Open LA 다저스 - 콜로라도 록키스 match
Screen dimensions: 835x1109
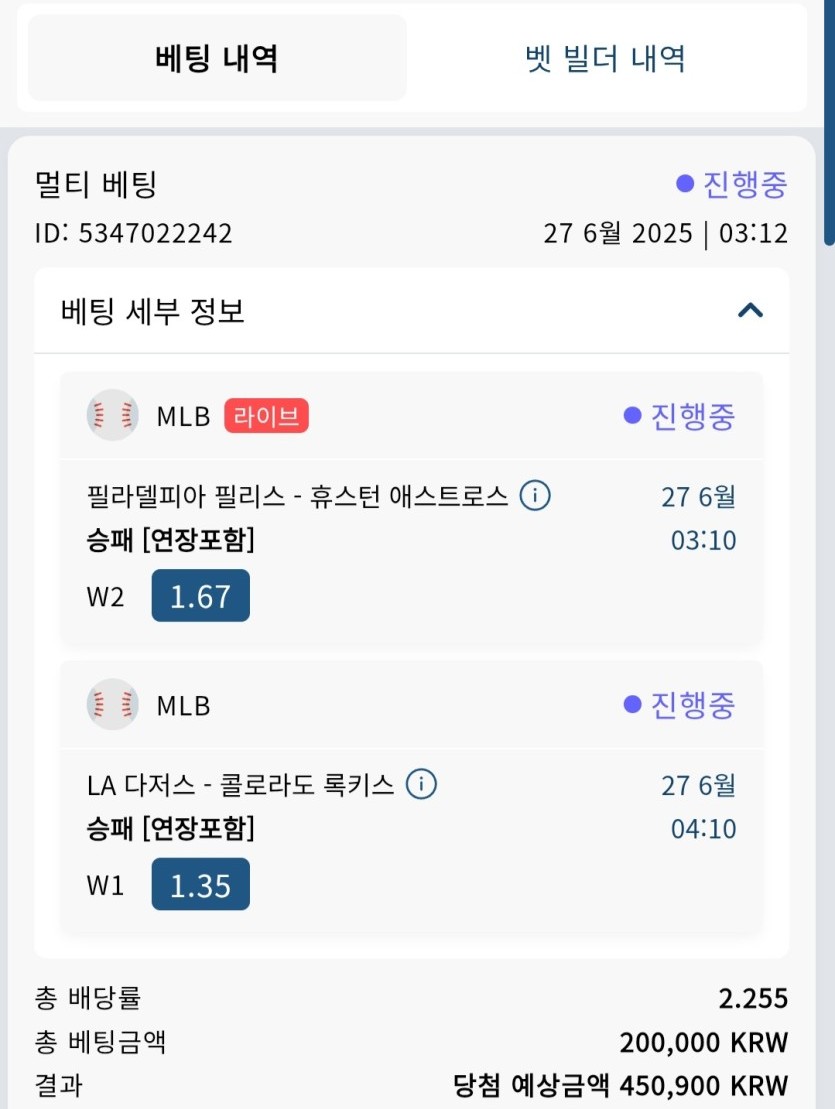[240, 784]
